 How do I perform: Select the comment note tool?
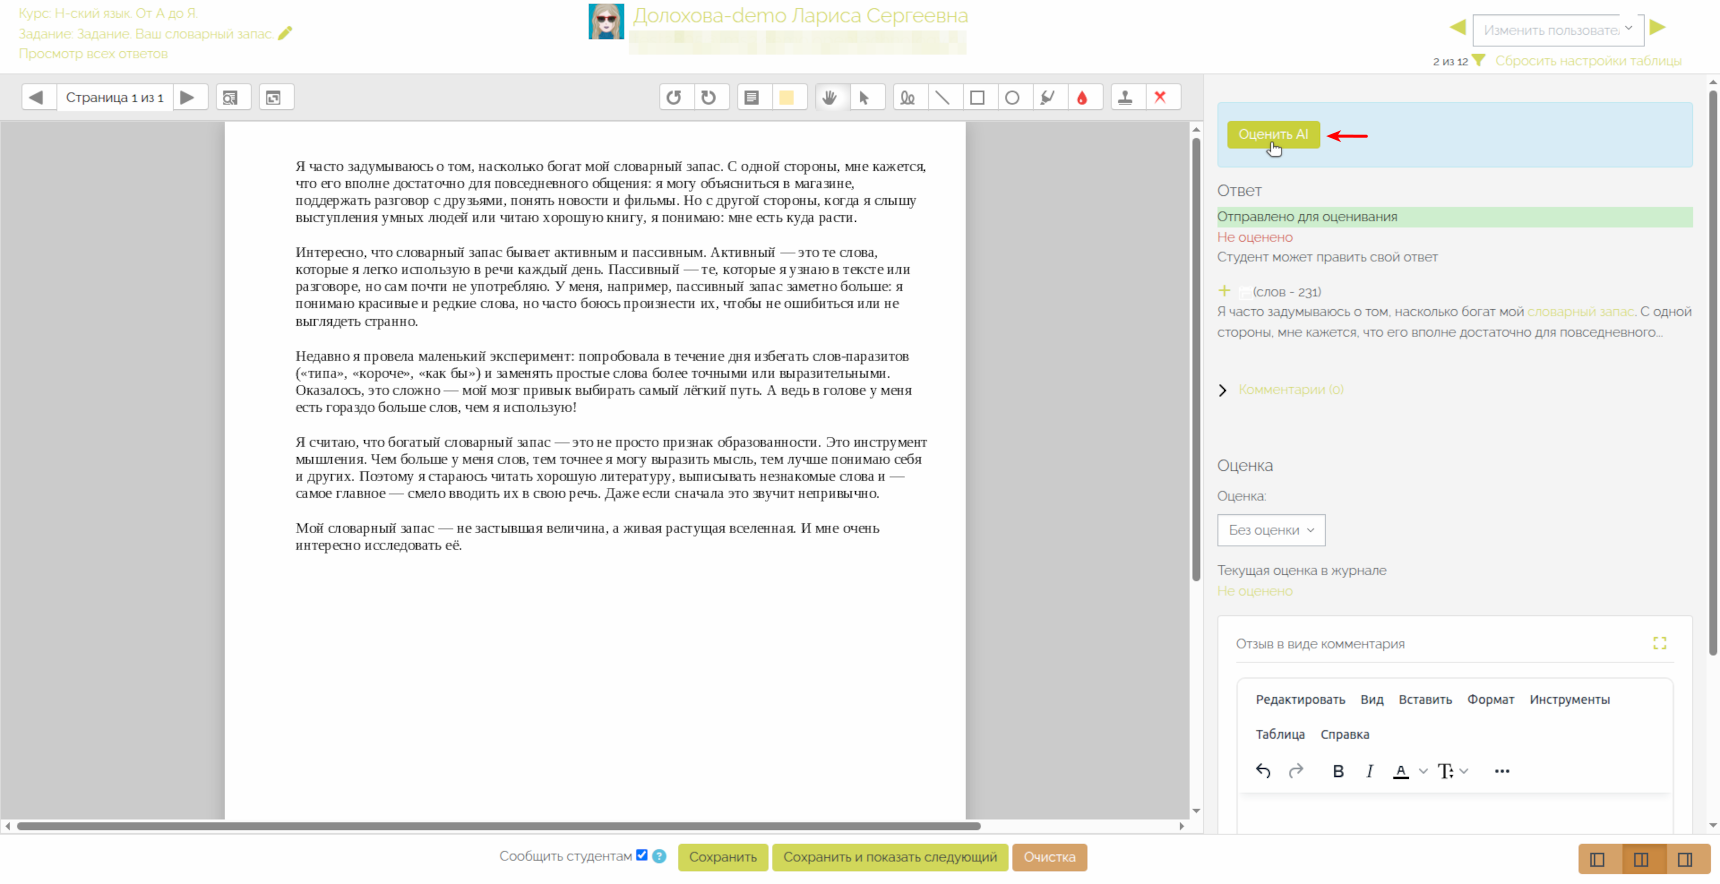click(x=752, y=97)
